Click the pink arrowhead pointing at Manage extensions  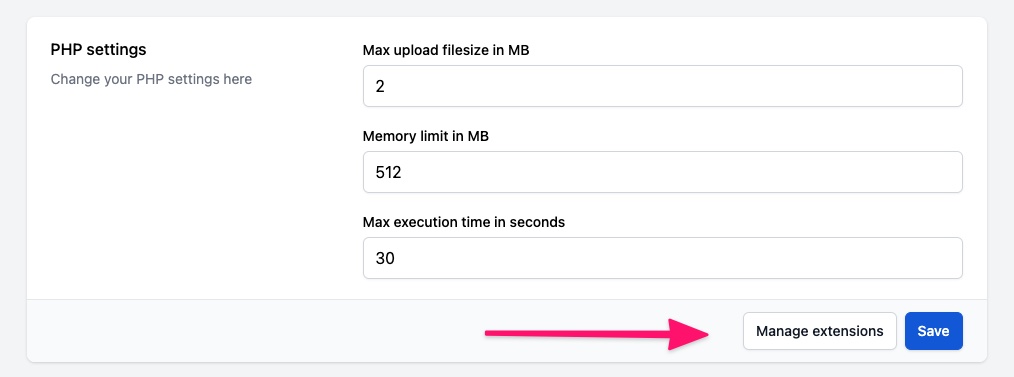[689, 334]
